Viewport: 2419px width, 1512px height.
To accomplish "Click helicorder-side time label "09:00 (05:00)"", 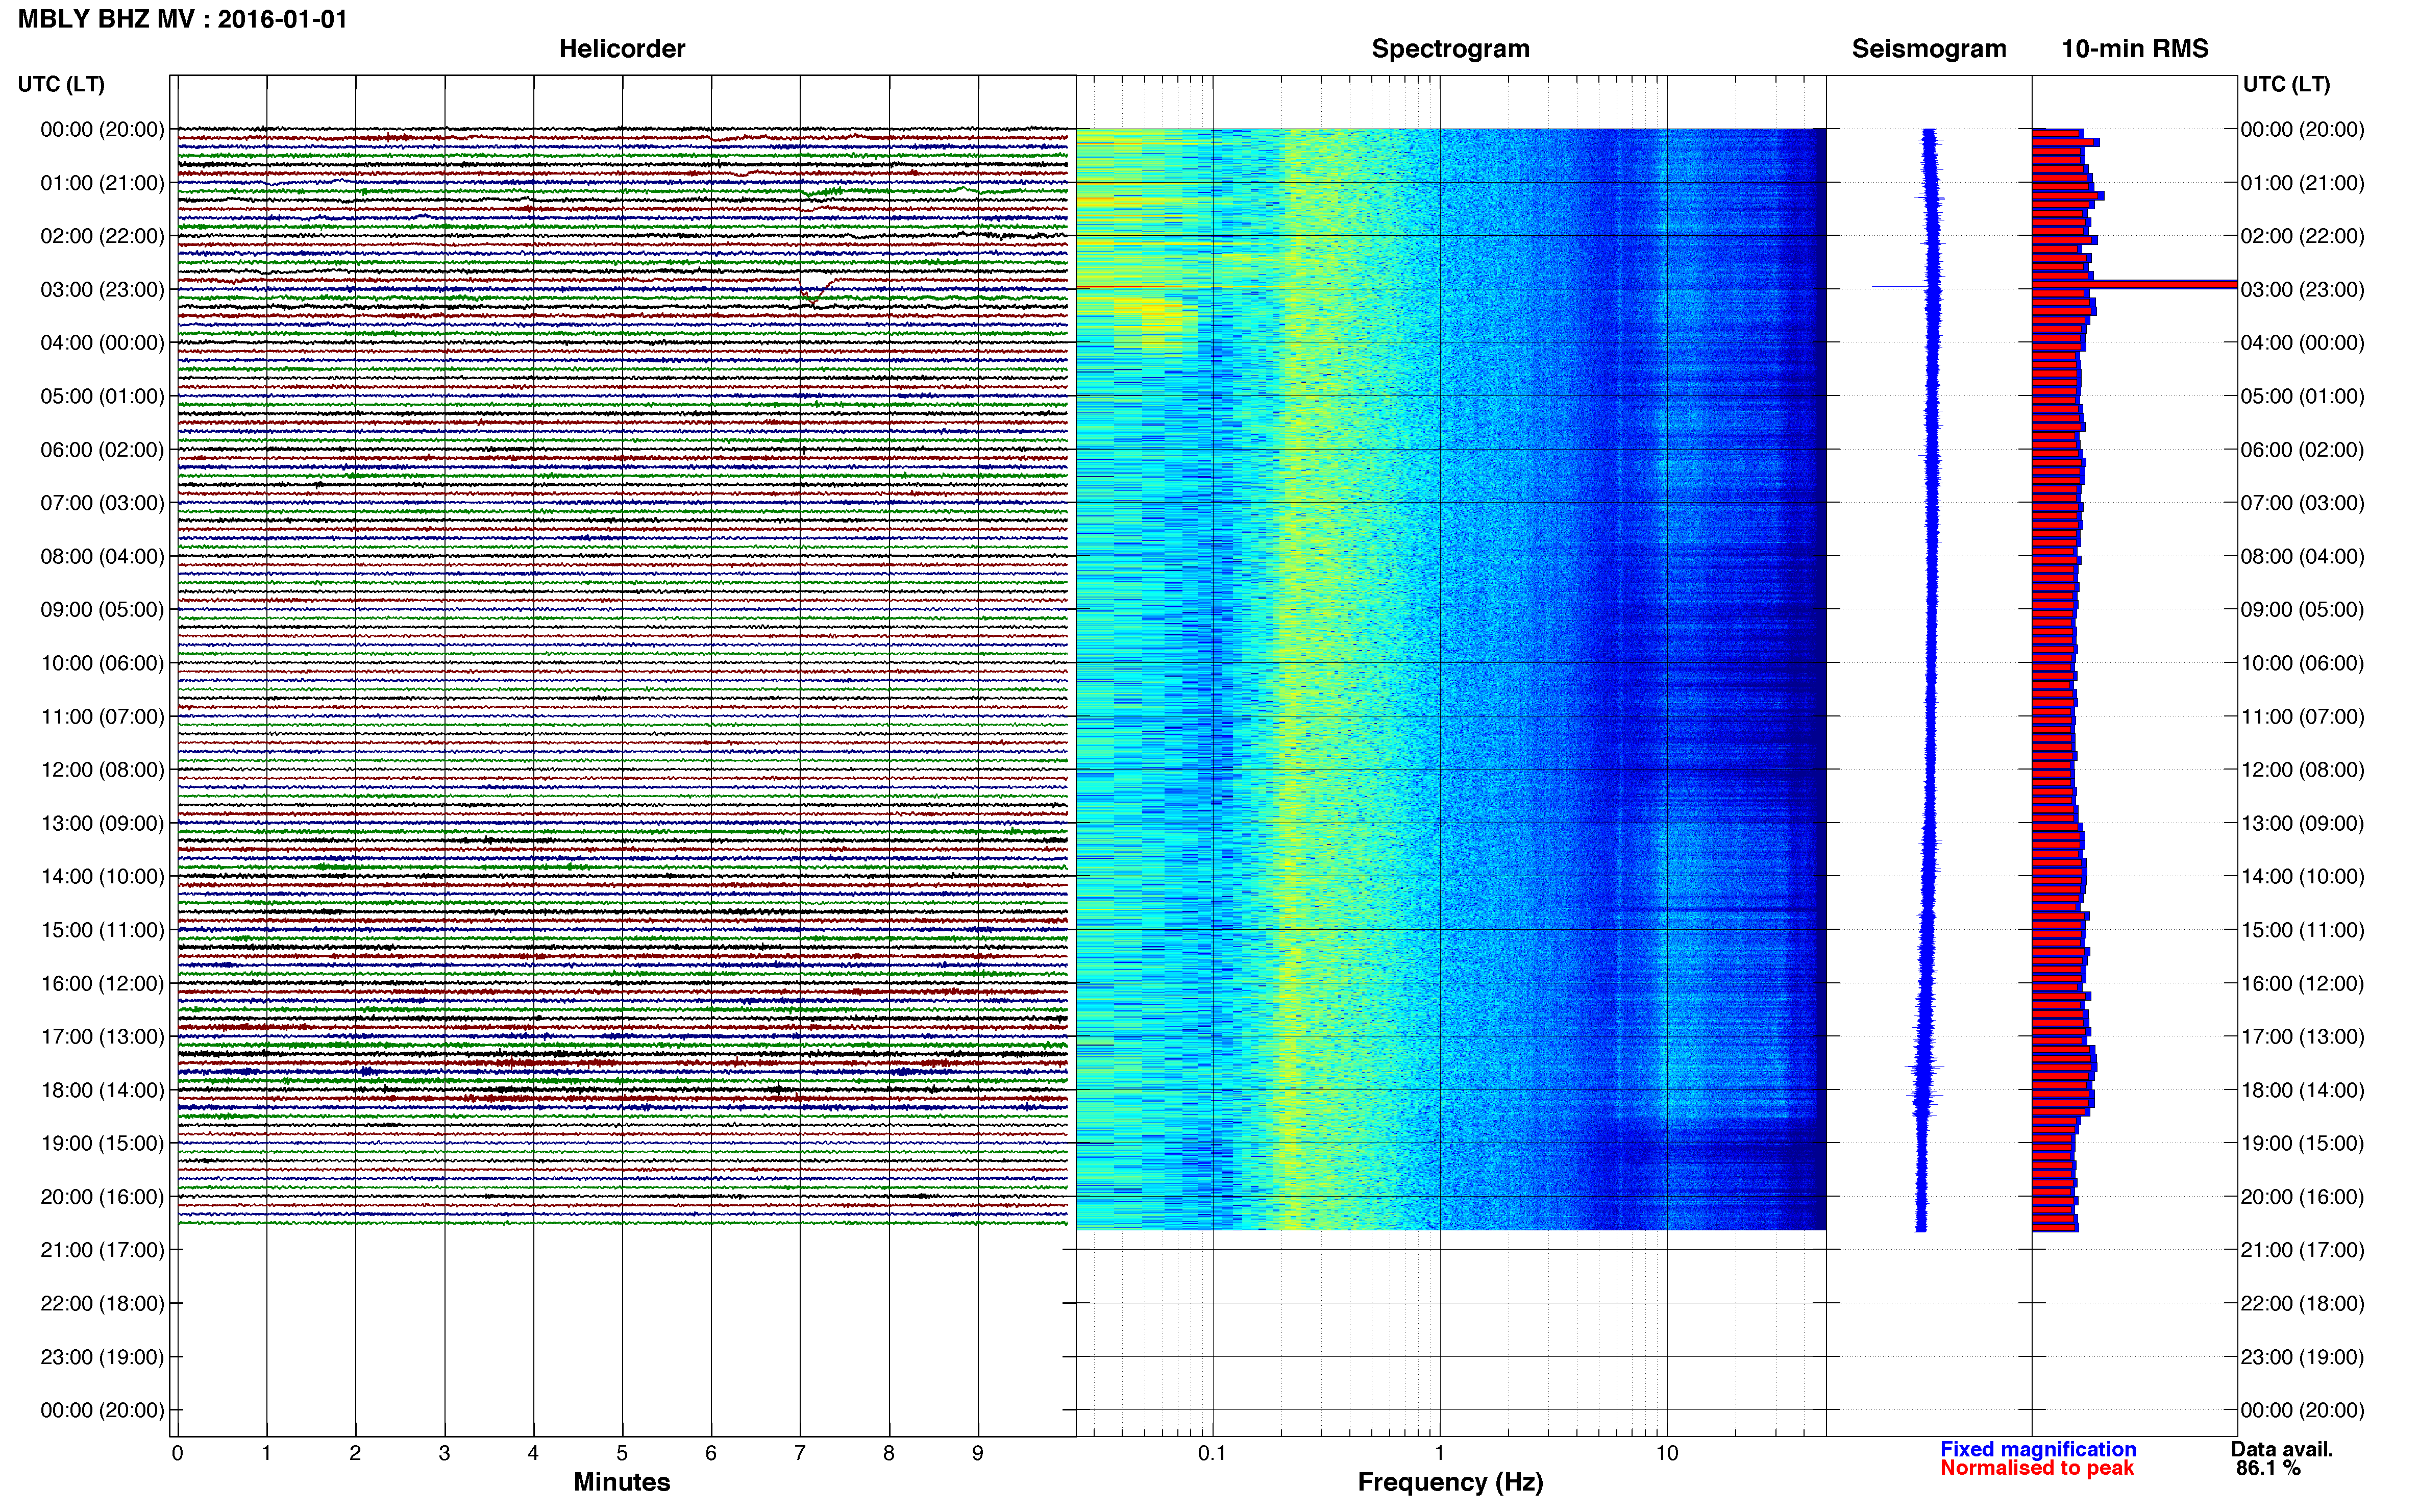I will (102, 610).
